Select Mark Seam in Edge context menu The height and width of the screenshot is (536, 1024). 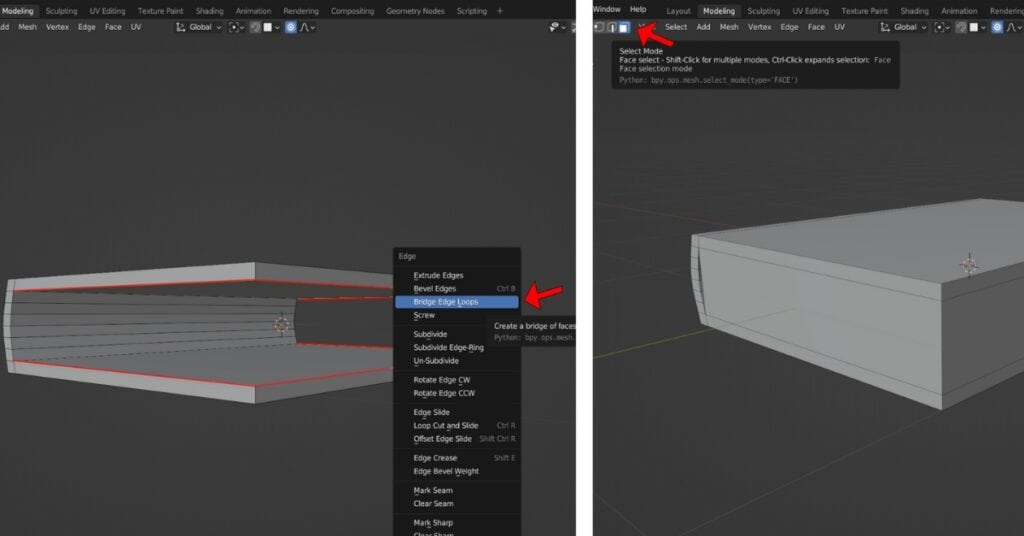pyautogui.click(x=433, y=490)
